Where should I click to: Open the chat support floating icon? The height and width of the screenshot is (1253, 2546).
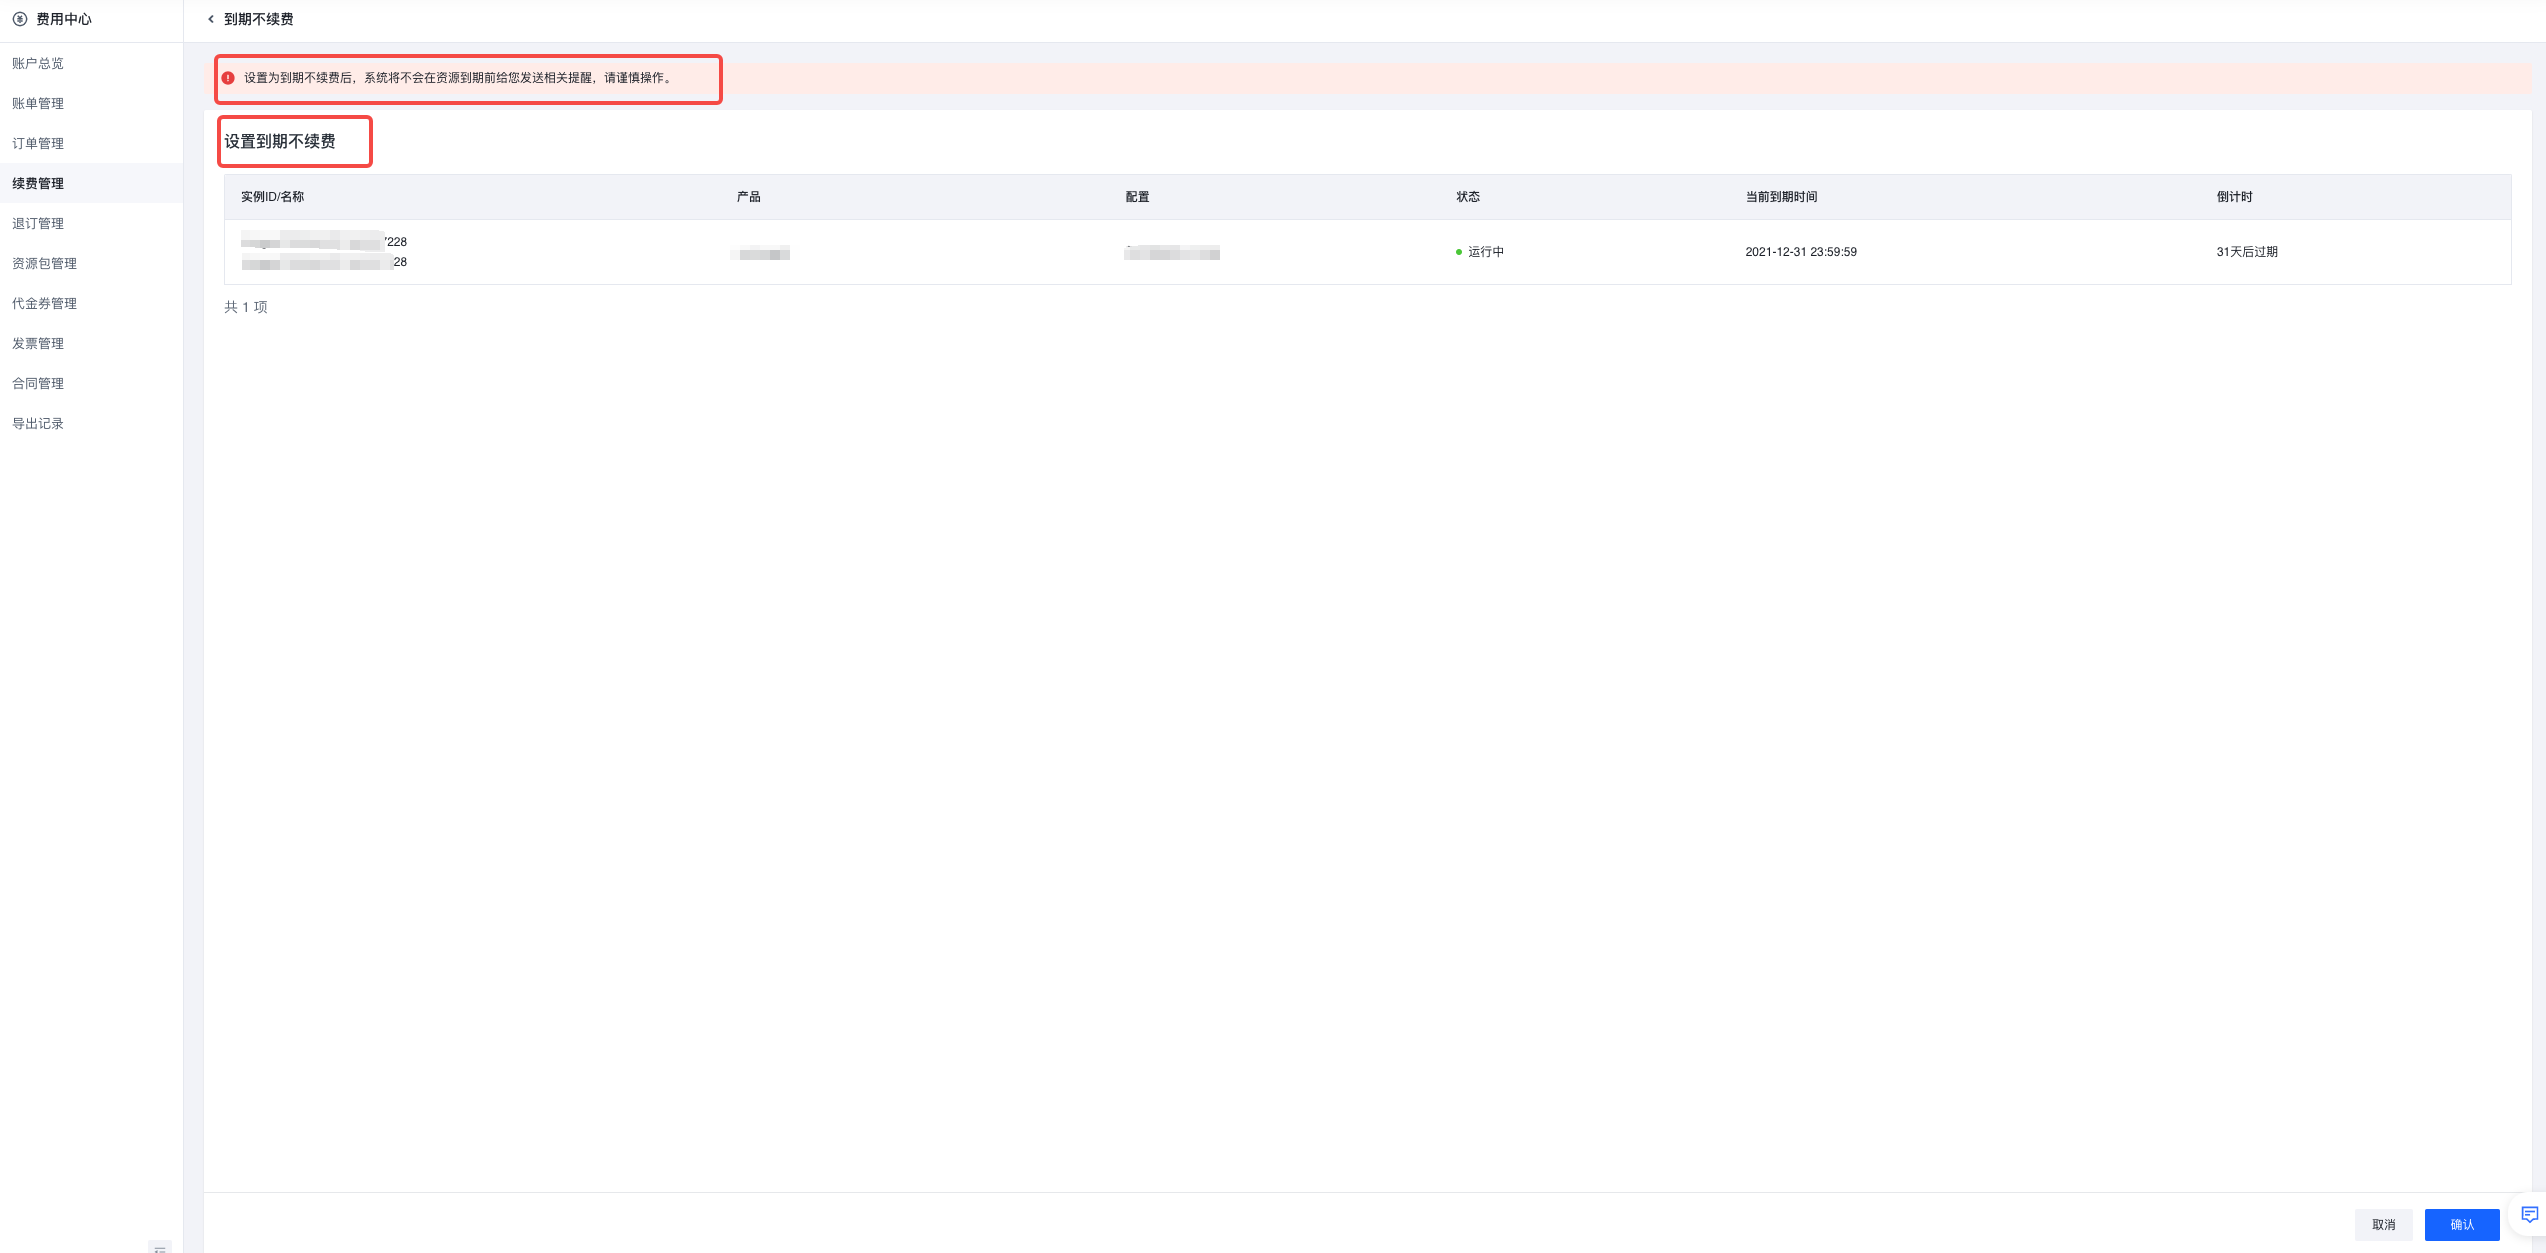pyautogui.click(x=2529, y=1214)
